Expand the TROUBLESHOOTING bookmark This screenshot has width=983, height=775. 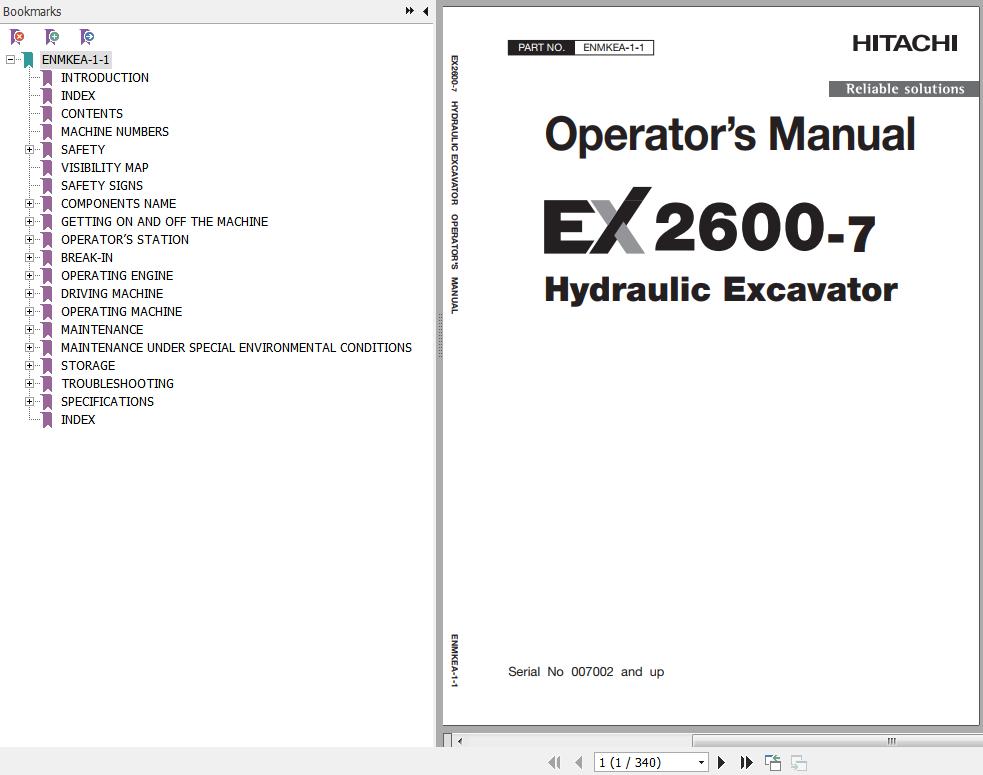click(29, 384)
